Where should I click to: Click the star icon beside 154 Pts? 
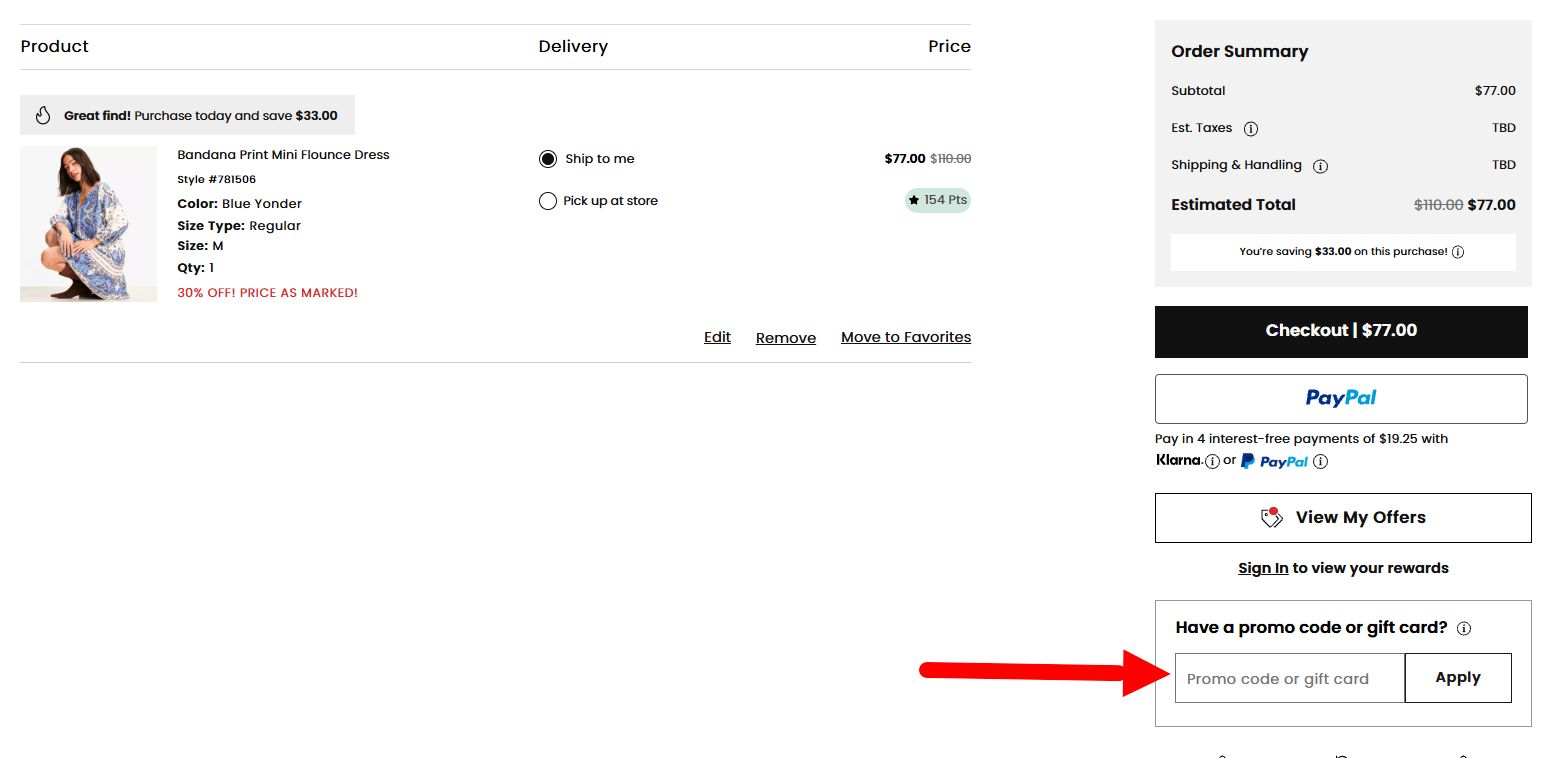(x=915, y=200)
